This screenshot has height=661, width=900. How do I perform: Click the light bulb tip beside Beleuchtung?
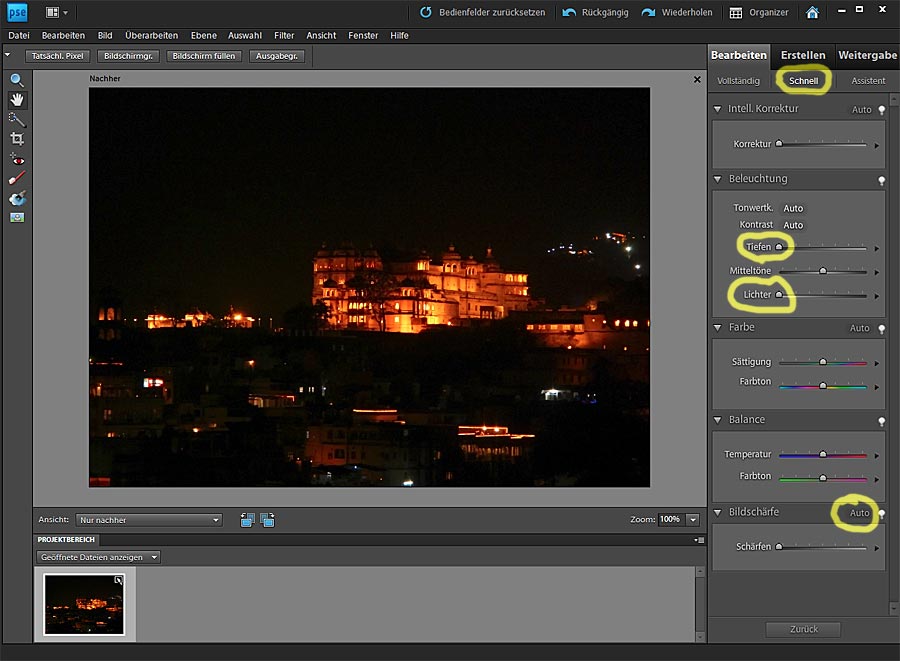881,180
